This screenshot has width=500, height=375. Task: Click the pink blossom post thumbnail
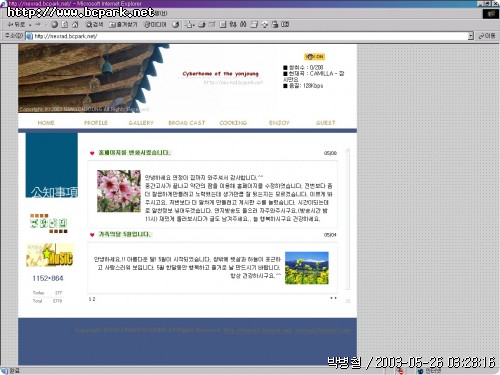(119, 191)
